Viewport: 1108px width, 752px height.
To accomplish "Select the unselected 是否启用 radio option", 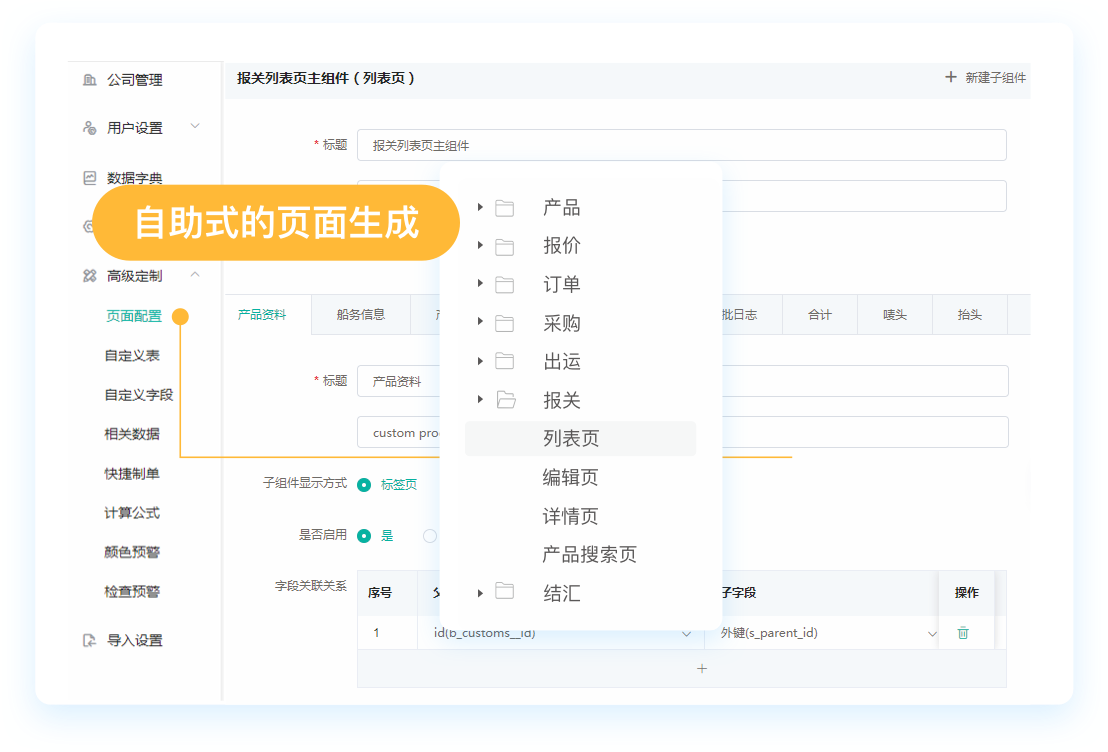I will pos(430,536).
